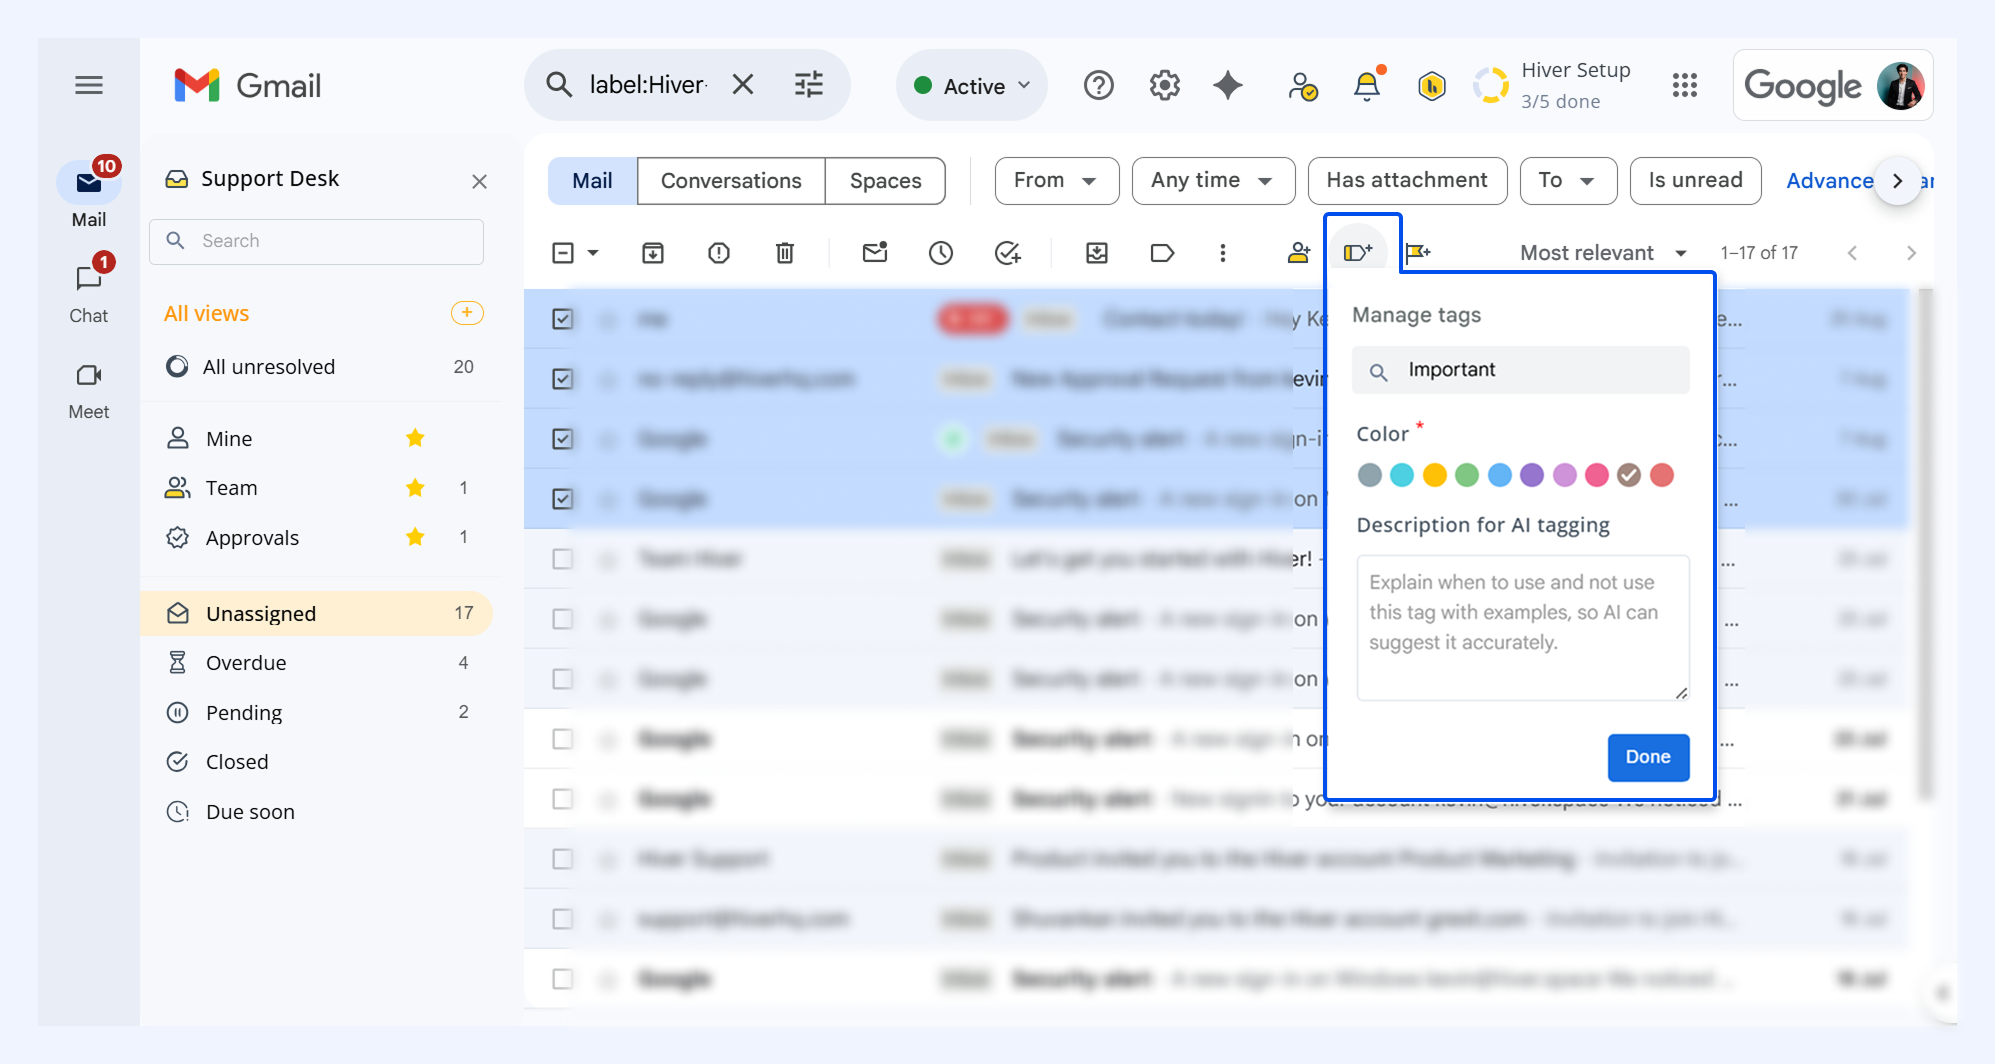1995x1064 pixels.
Task: Open the Most relevant sort dropdown
Action: pos(1604,253)
